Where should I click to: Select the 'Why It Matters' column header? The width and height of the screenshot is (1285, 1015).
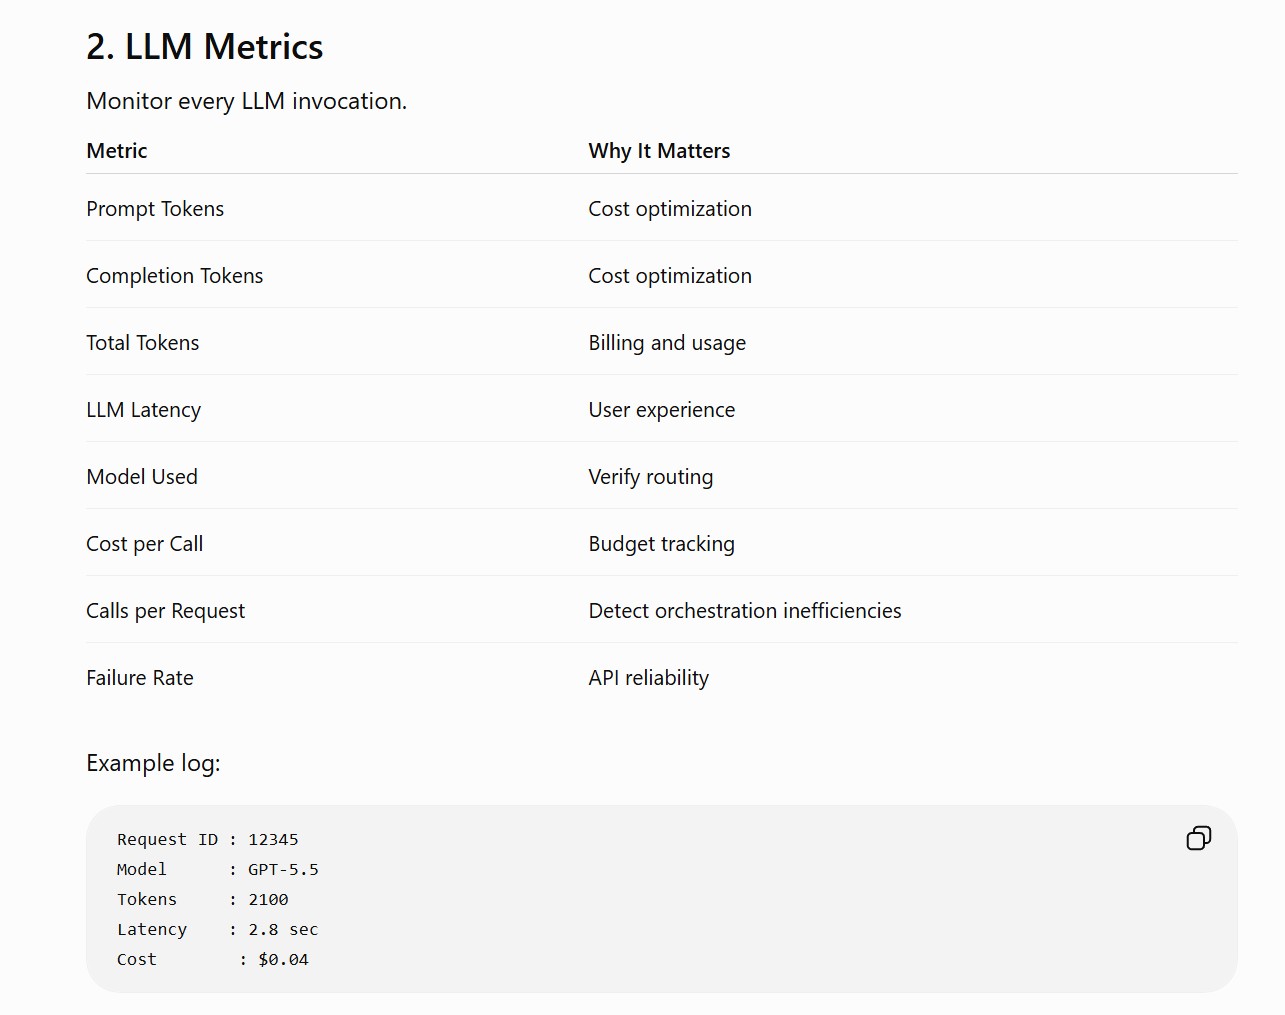coord(659,151)
